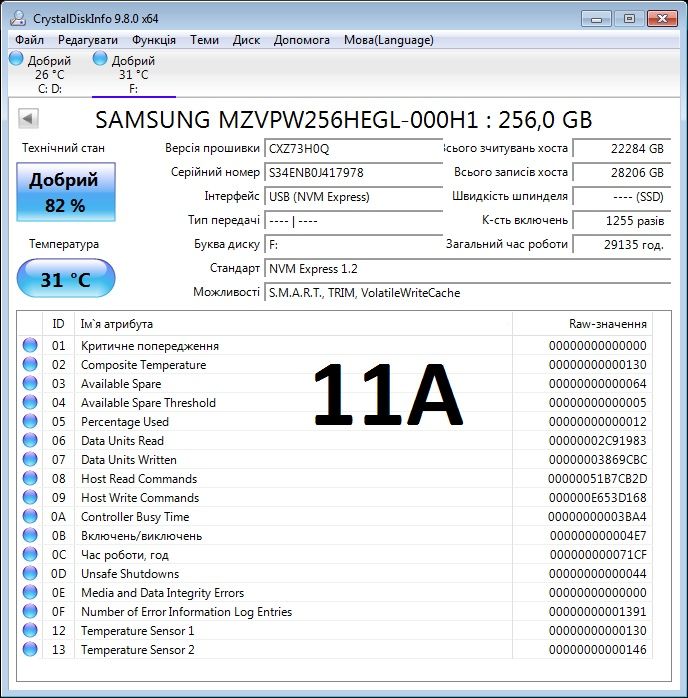688x698 pixels.
Task: Click the features field with S.M.A.R.T., TRIM
Action: (x=467, y=292)
